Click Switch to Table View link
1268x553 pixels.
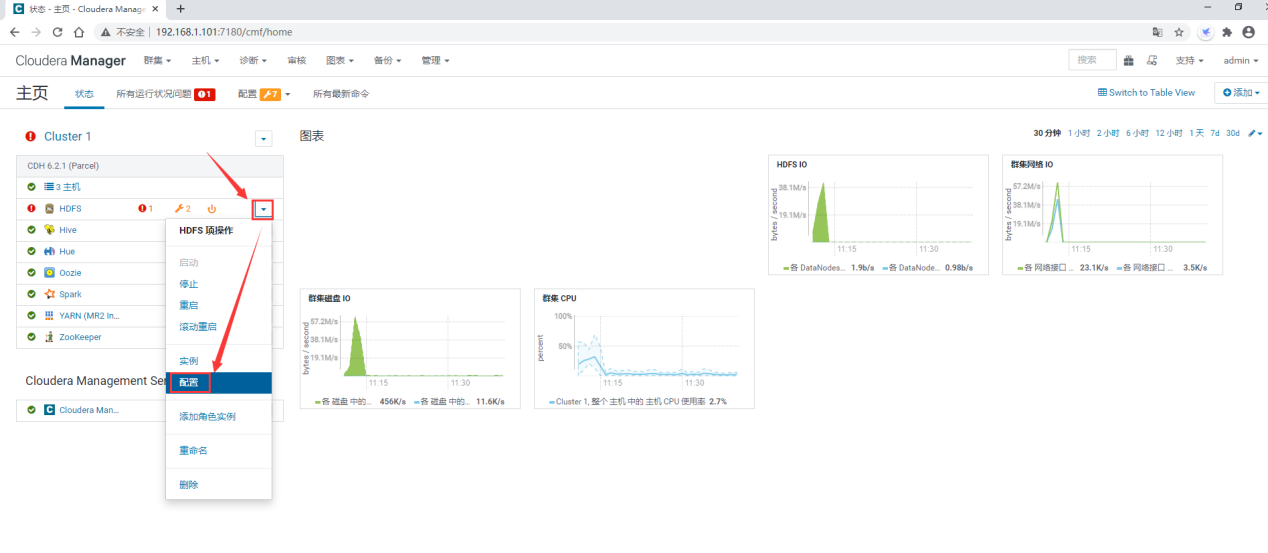[x=1146, y=93]
